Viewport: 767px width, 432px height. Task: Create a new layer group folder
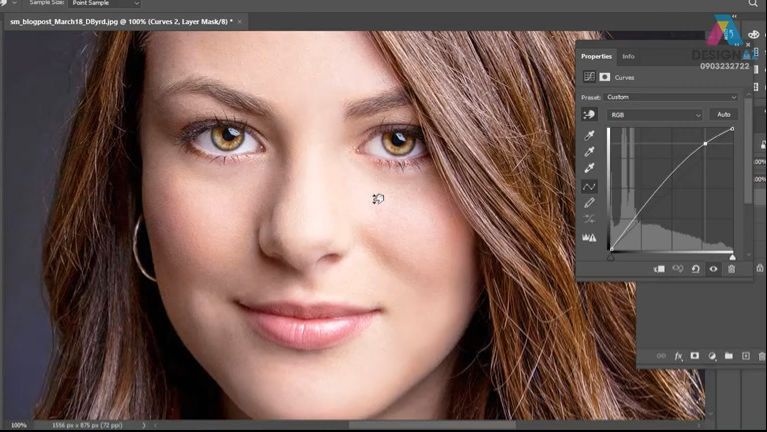pos(729,356)
